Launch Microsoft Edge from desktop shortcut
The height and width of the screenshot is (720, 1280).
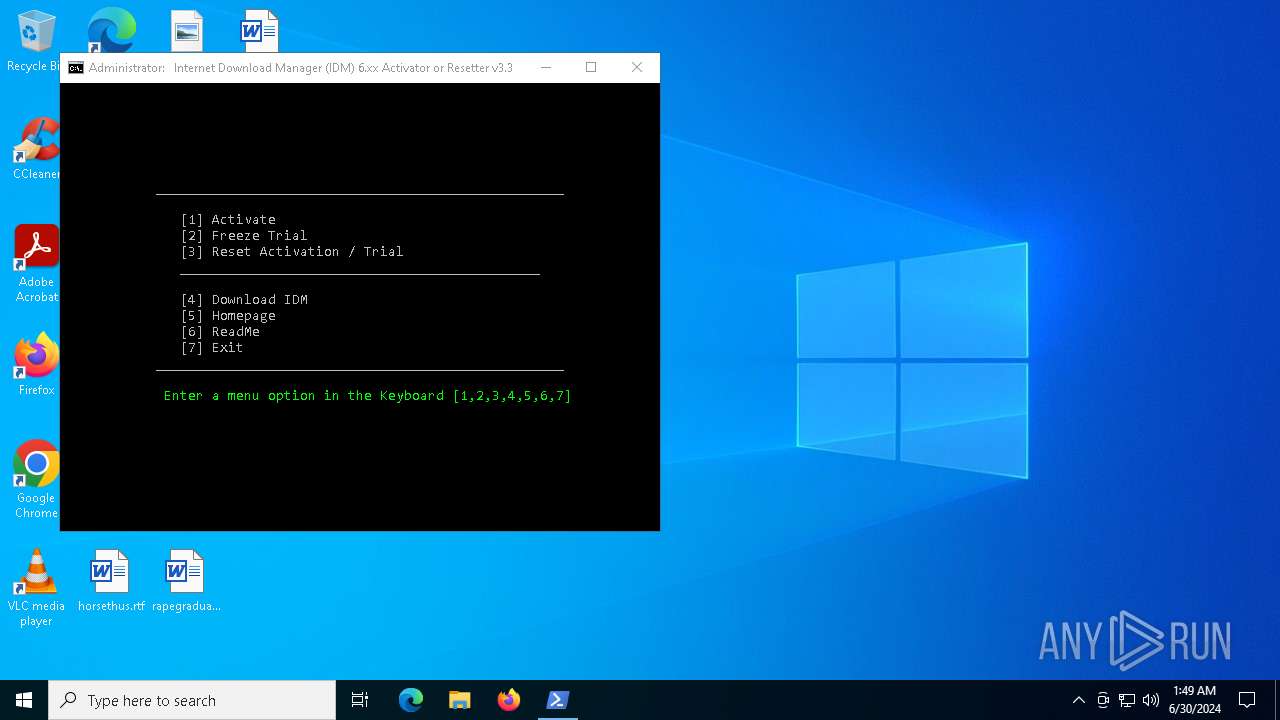(111, 30)
